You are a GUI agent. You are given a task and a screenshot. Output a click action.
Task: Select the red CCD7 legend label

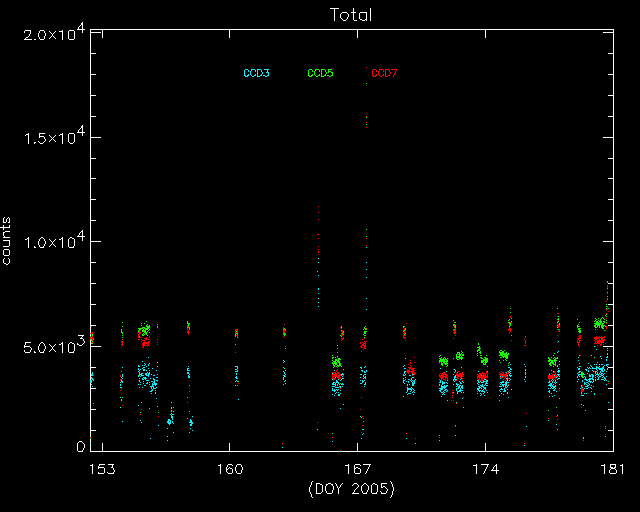(384, 73)
